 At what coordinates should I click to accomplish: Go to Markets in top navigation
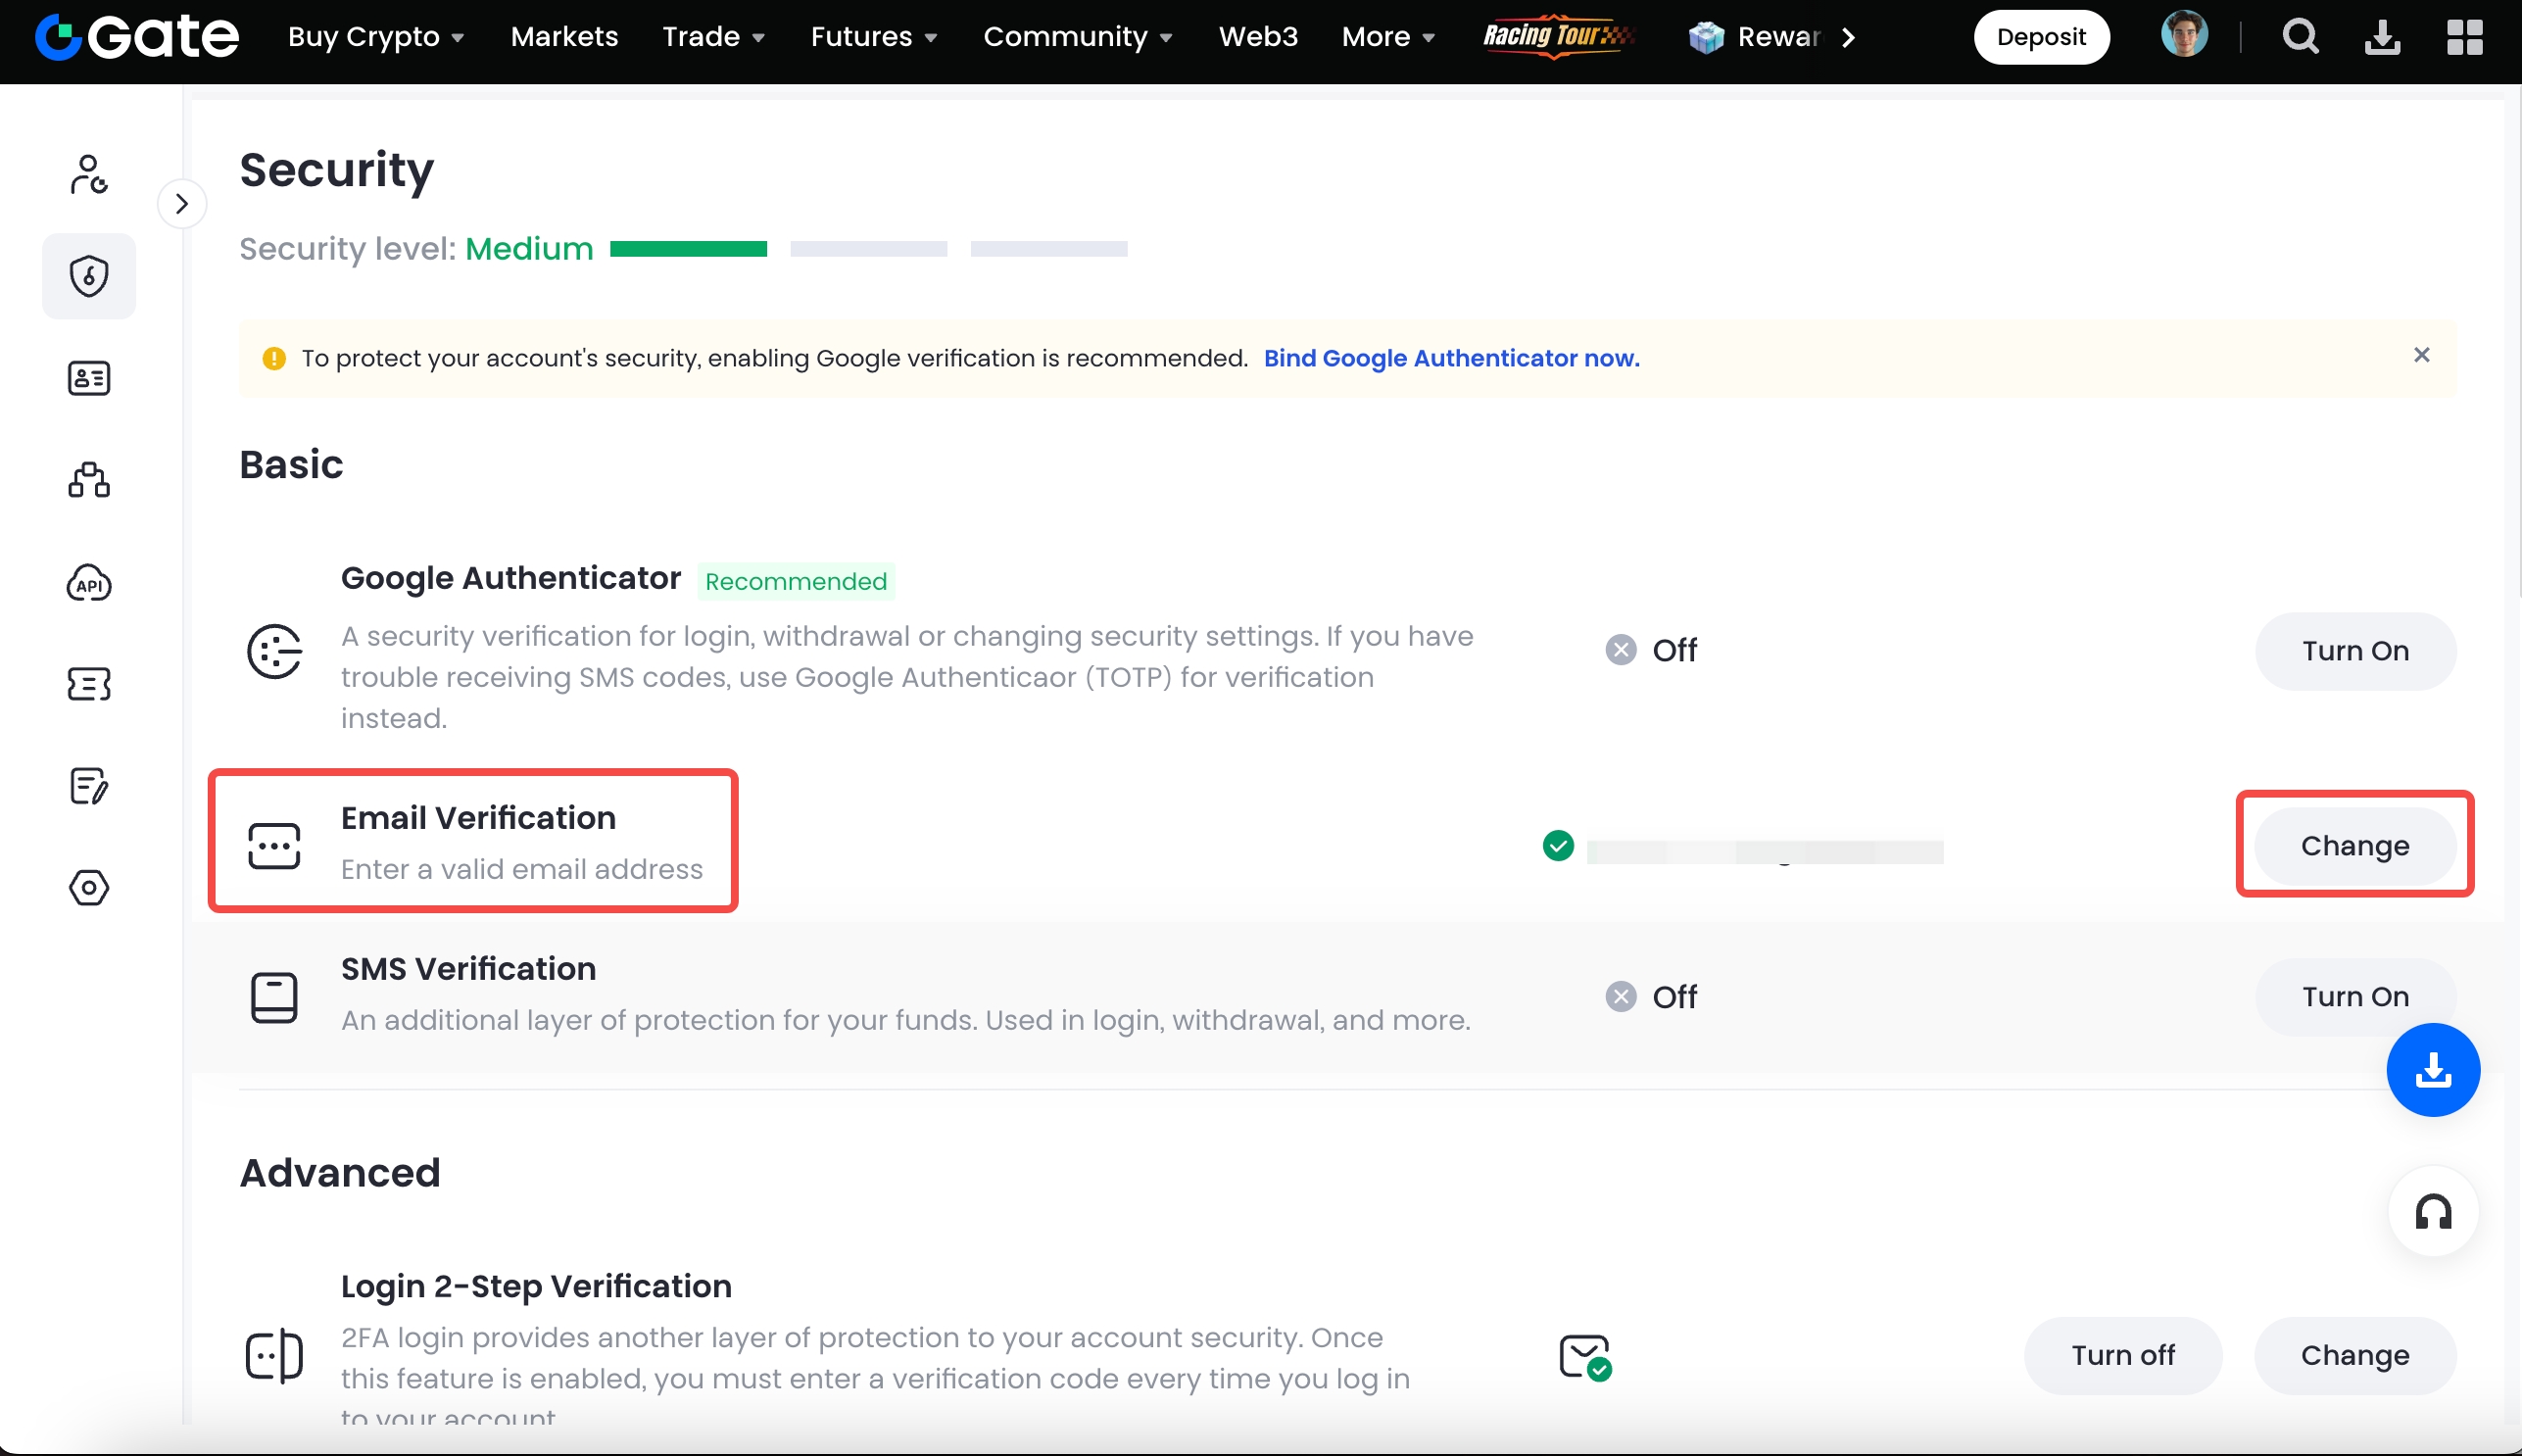(564, 37)
